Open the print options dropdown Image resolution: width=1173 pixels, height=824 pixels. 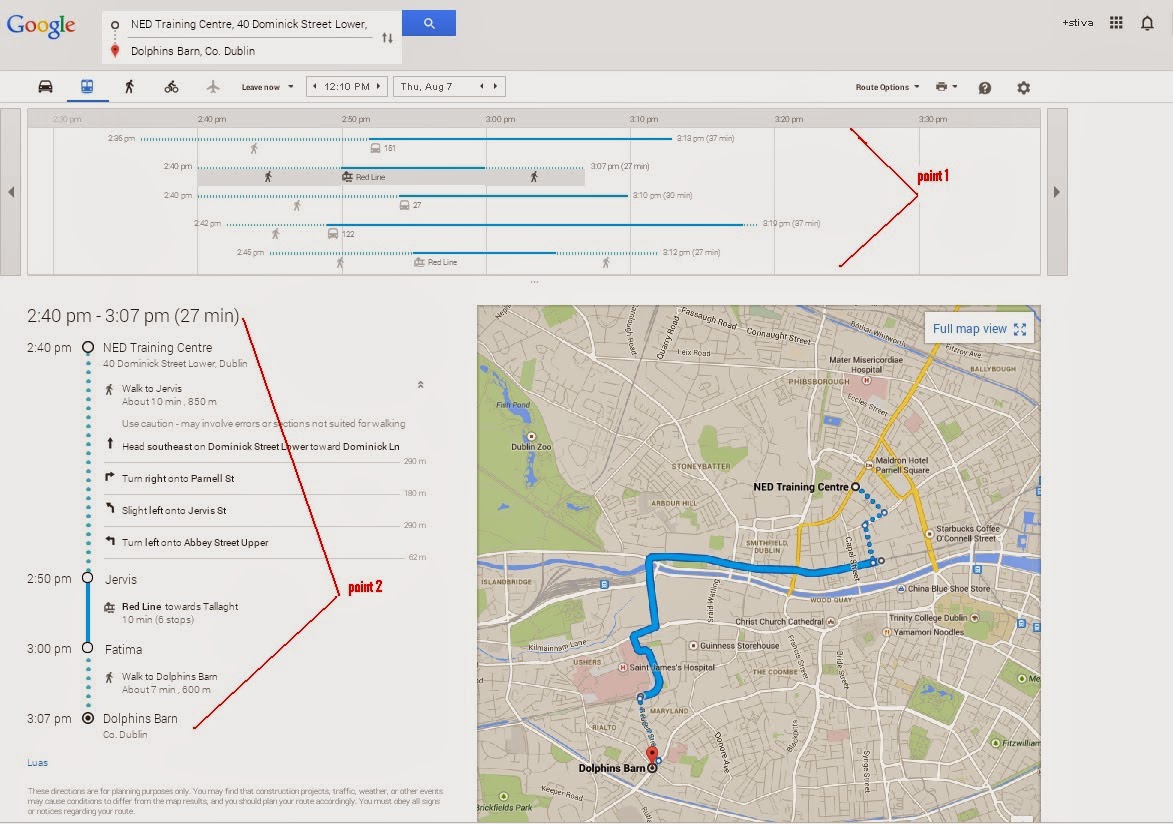pyautogui.click(x=946, y=87)
